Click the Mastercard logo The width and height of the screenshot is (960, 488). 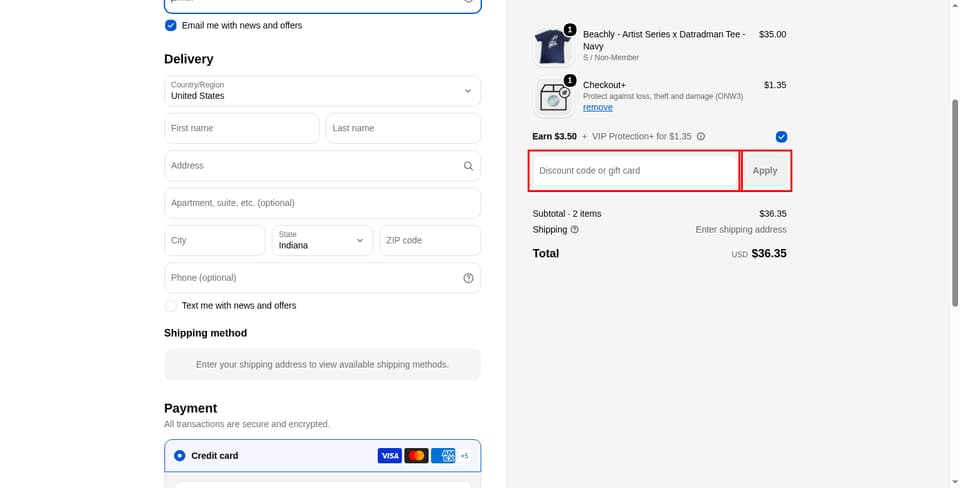(416, 456)
